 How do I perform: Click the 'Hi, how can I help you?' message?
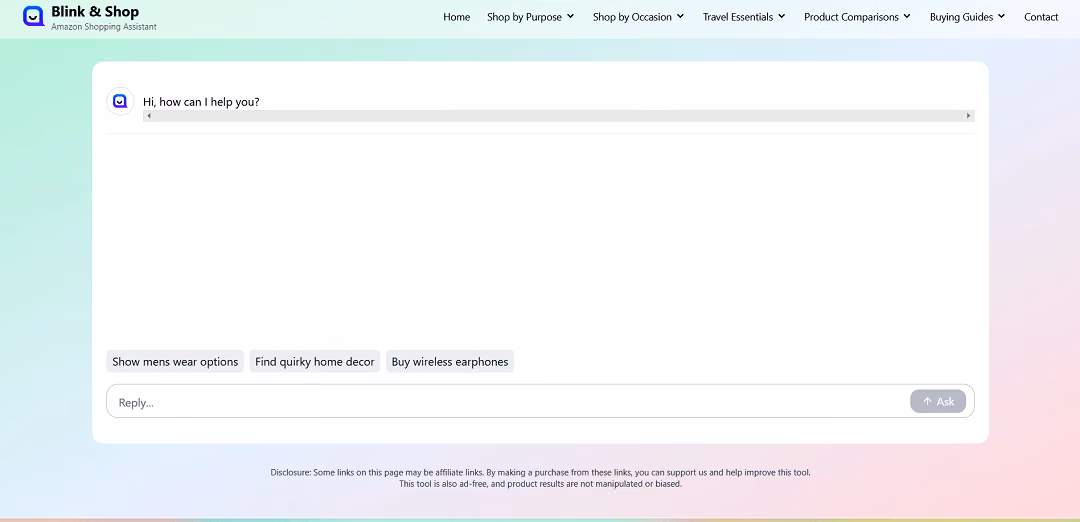pyautogui.click(x=201, y=102)
